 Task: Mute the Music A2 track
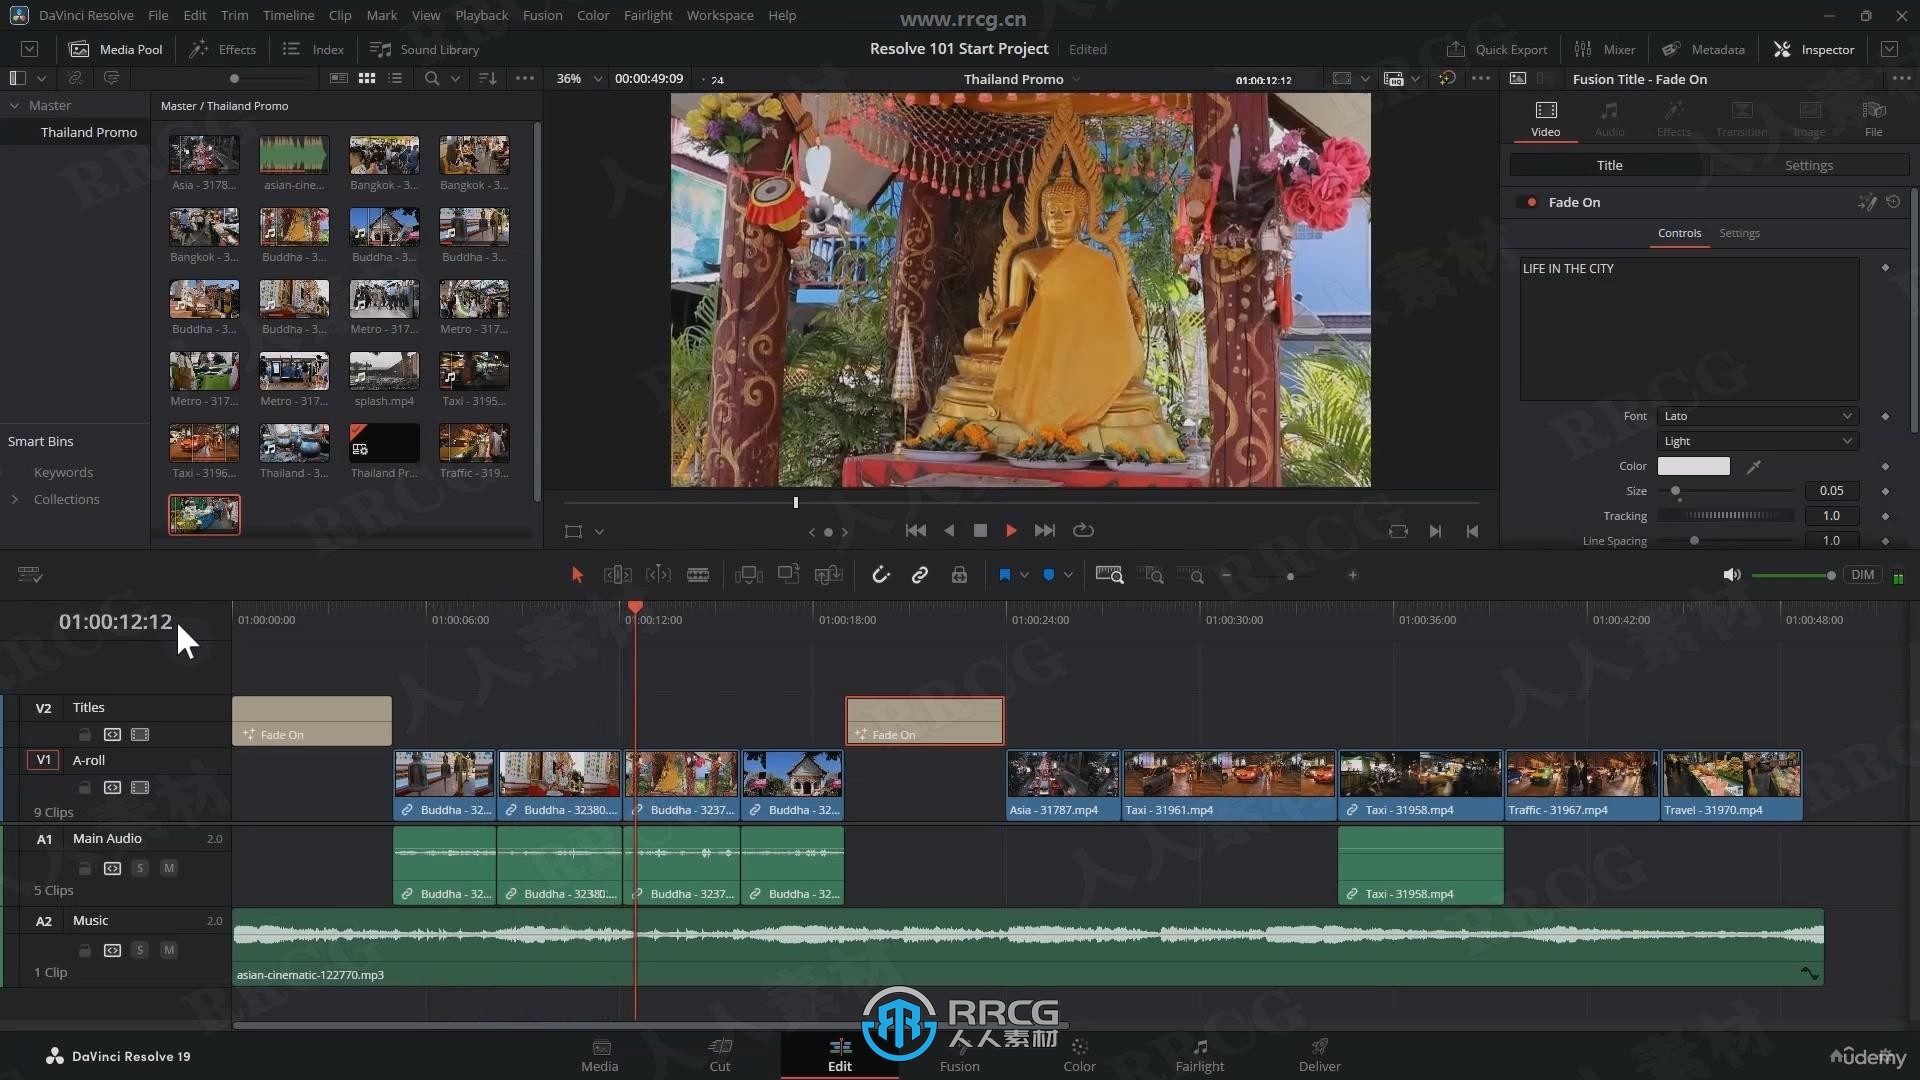click(x=169, y=950)
